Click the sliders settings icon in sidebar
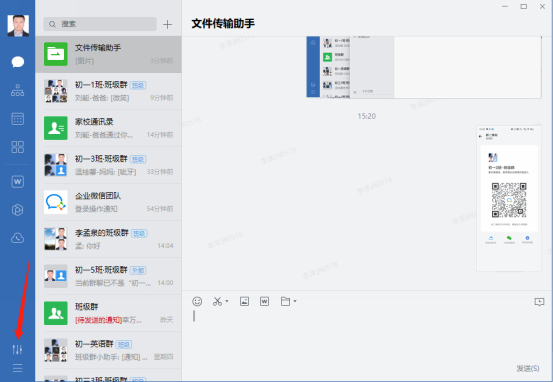553x382 pixels. tap(17, 350)
